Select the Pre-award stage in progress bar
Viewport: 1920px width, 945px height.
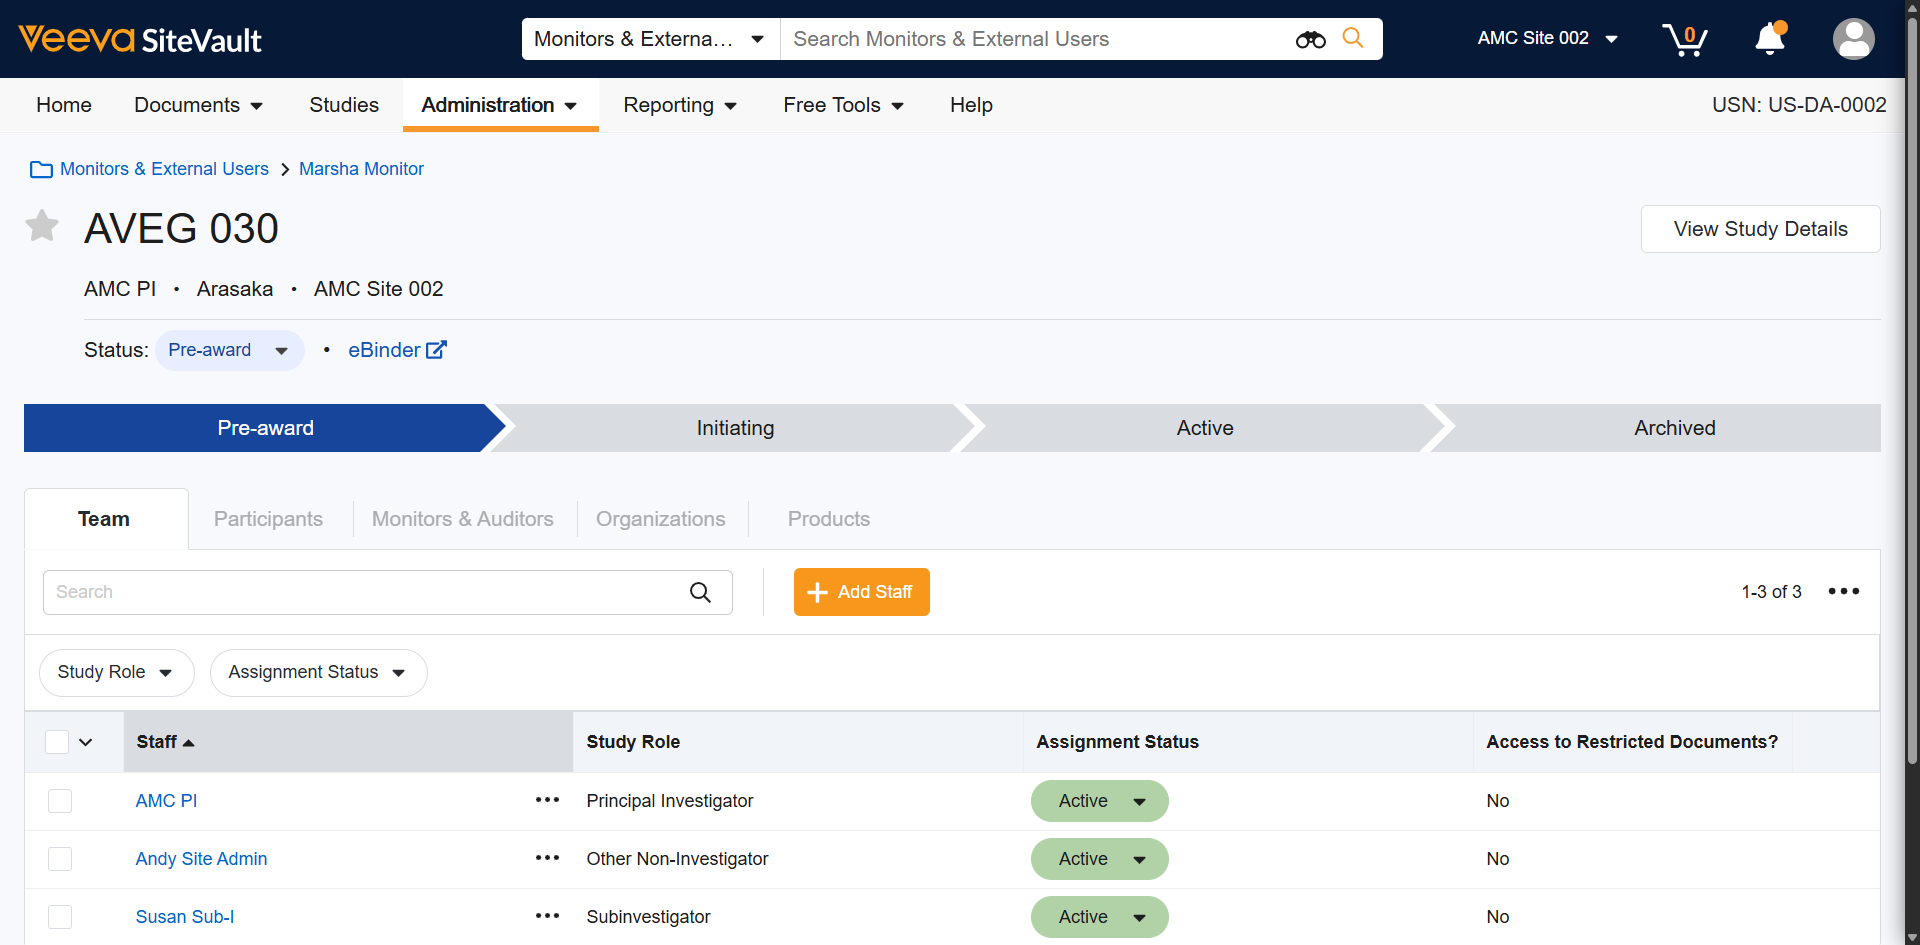coord(265,428)
